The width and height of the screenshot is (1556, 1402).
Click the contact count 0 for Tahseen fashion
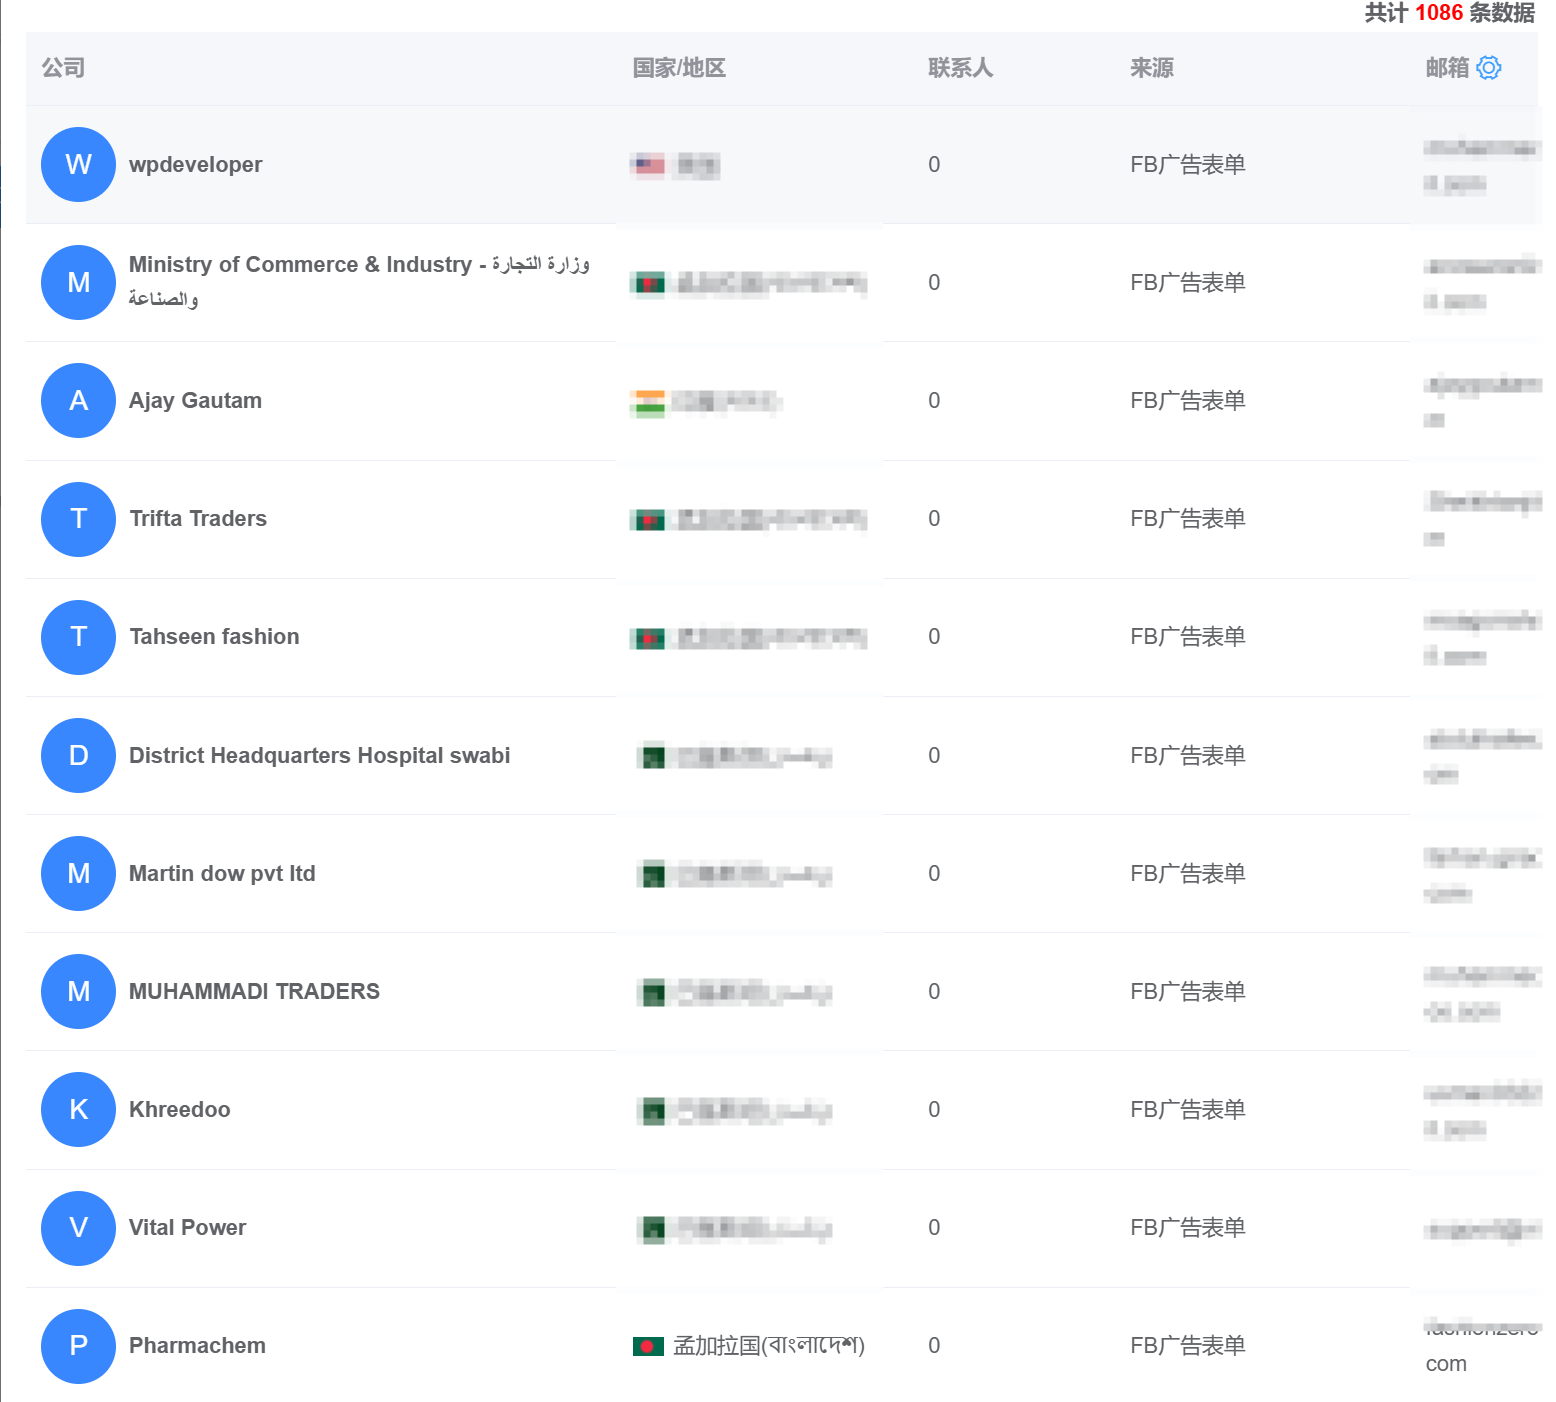pos(934,636)
